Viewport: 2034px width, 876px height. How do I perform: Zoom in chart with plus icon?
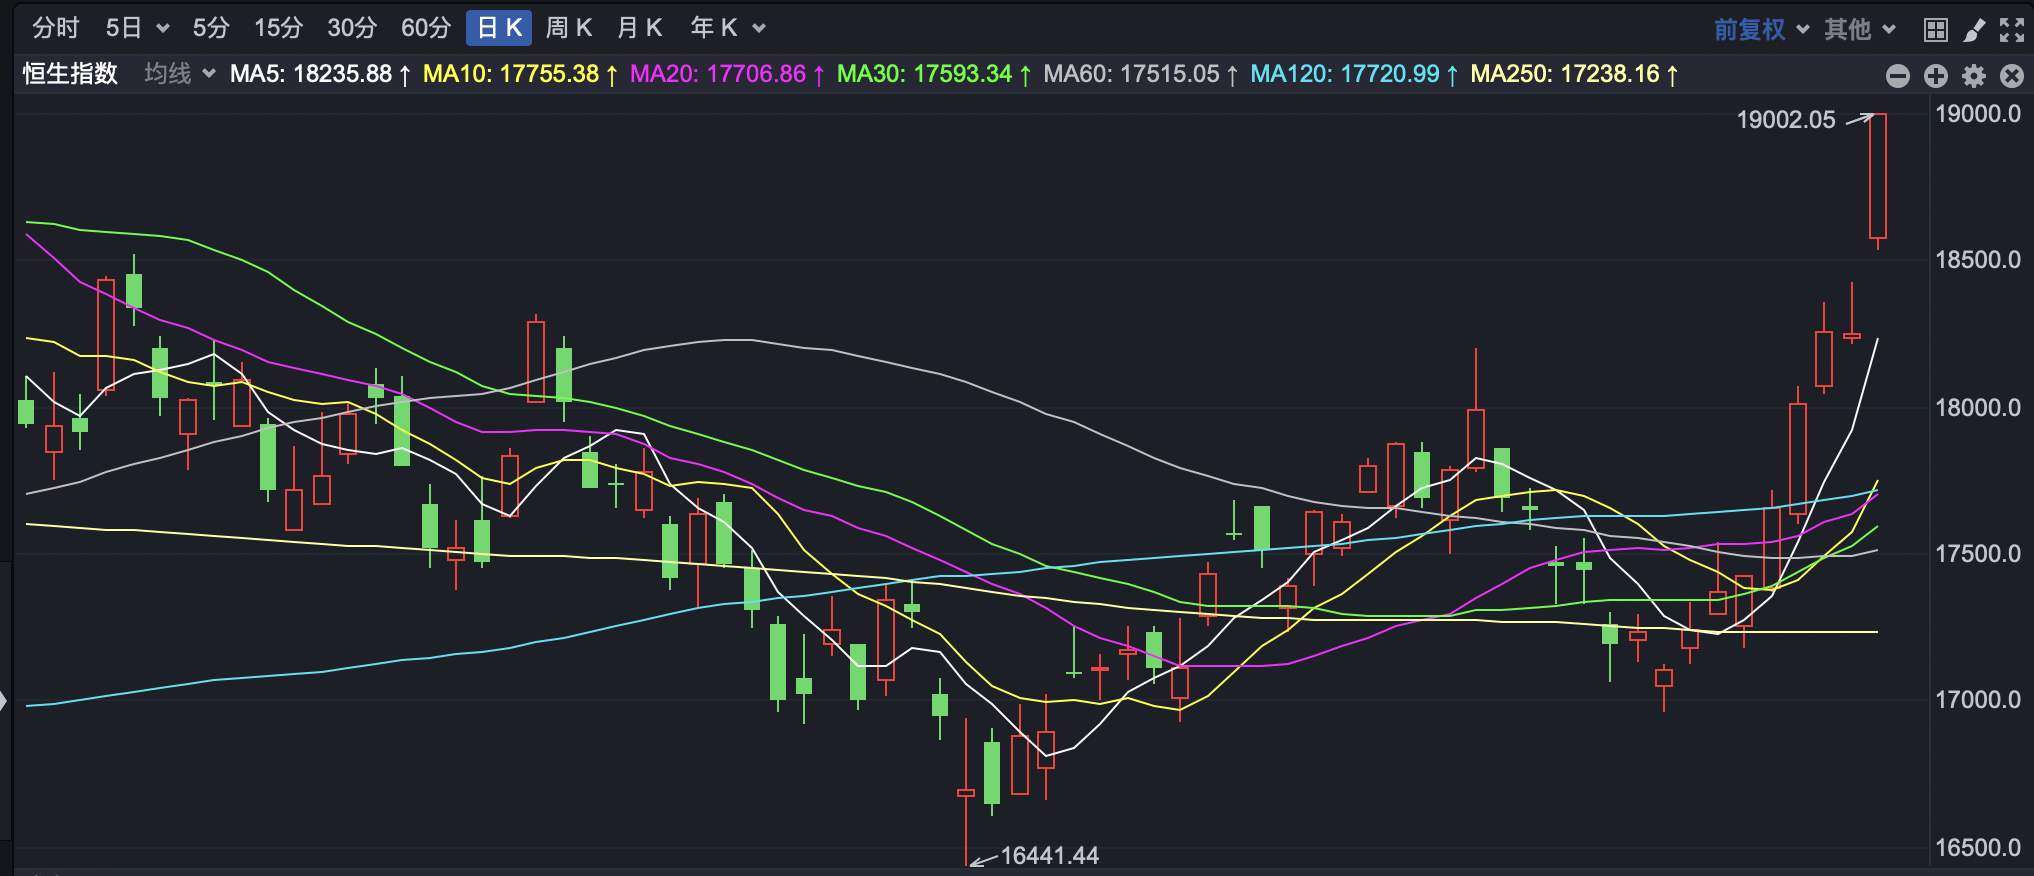pyautogui.click(x=1936, y=75)
